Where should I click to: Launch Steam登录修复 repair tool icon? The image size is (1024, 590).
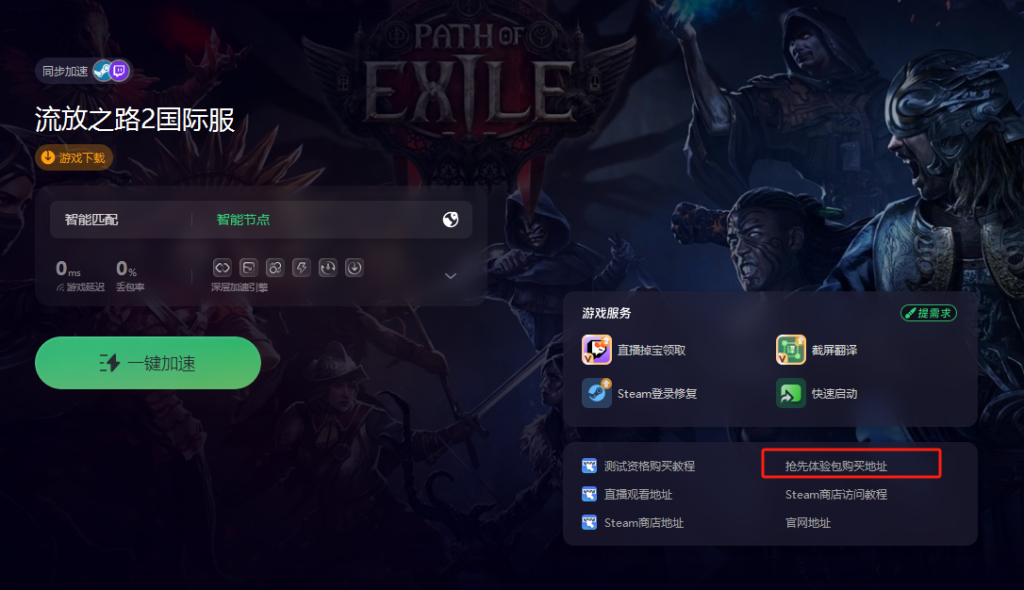point(596,393)
